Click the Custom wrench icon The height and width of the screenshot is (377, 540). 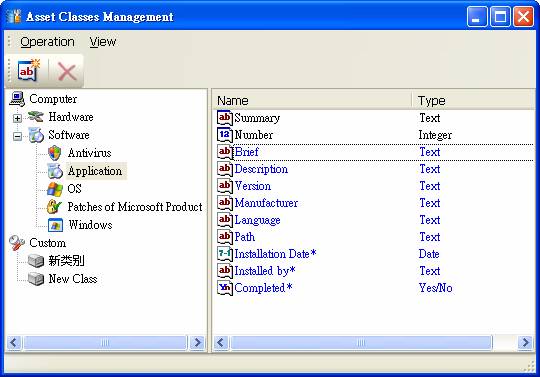point(17,243)
